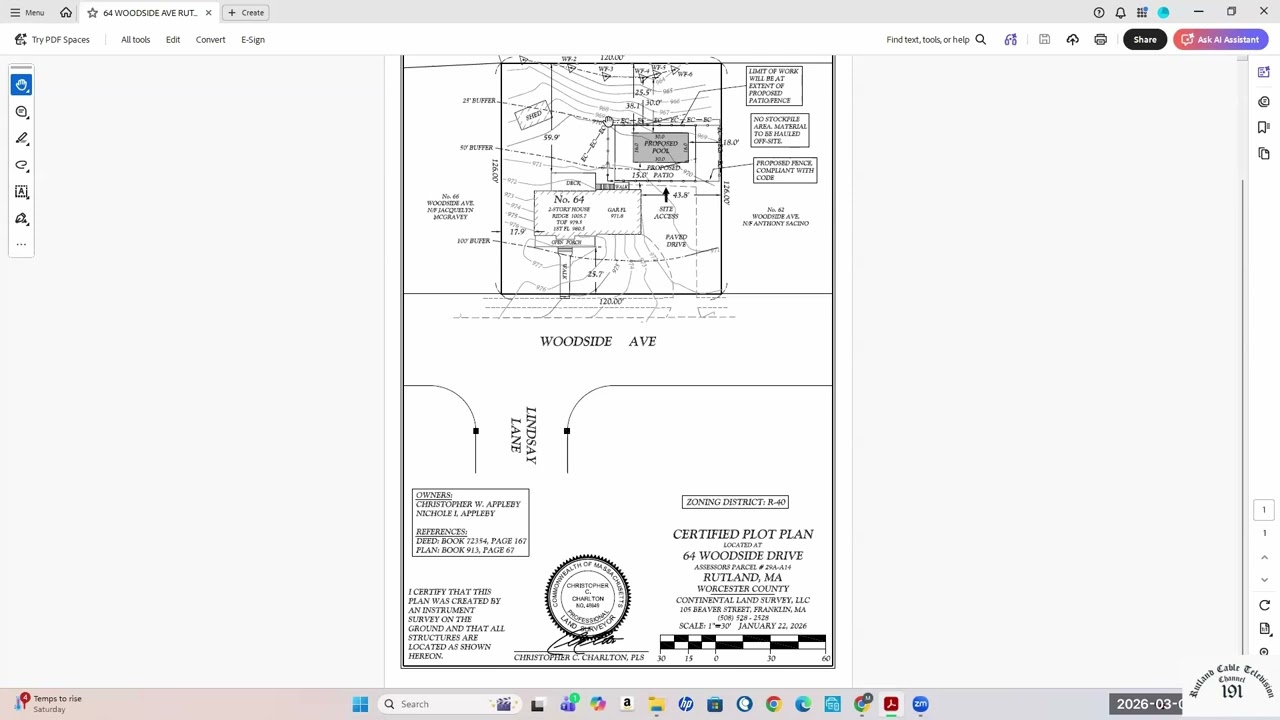Click the CHRISTOPHER C. CHARLTON, PLS signature line
Image resolution: width=1280 pixels, height=720 pixels.
(579, 658)
